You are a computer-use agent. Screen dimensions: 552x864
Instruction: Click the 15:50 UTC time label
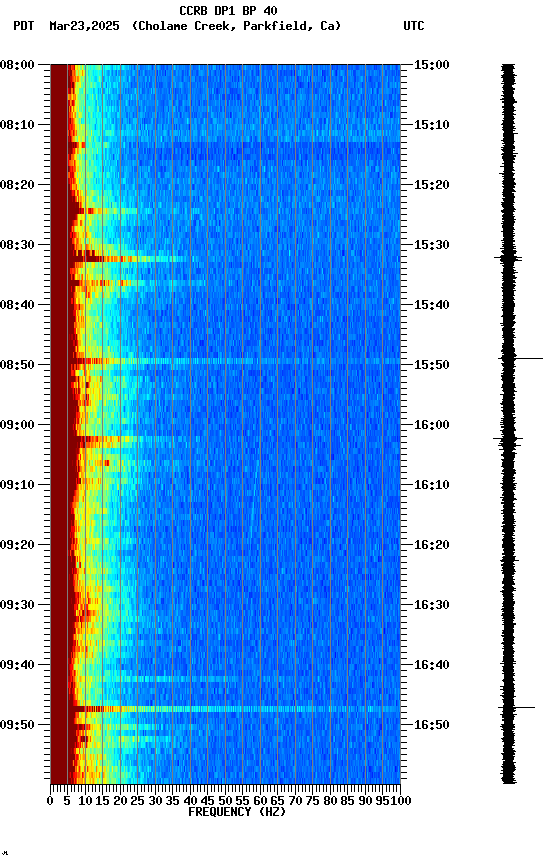[432, 365]
